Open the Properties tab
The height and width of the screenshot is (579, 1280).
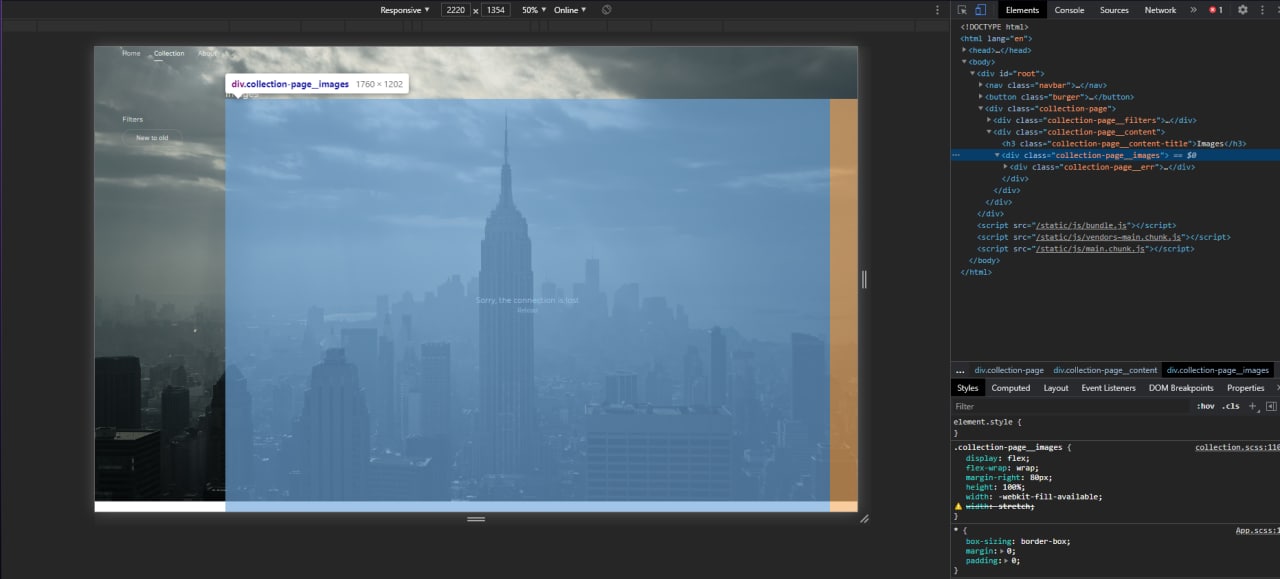point(1245,388)
